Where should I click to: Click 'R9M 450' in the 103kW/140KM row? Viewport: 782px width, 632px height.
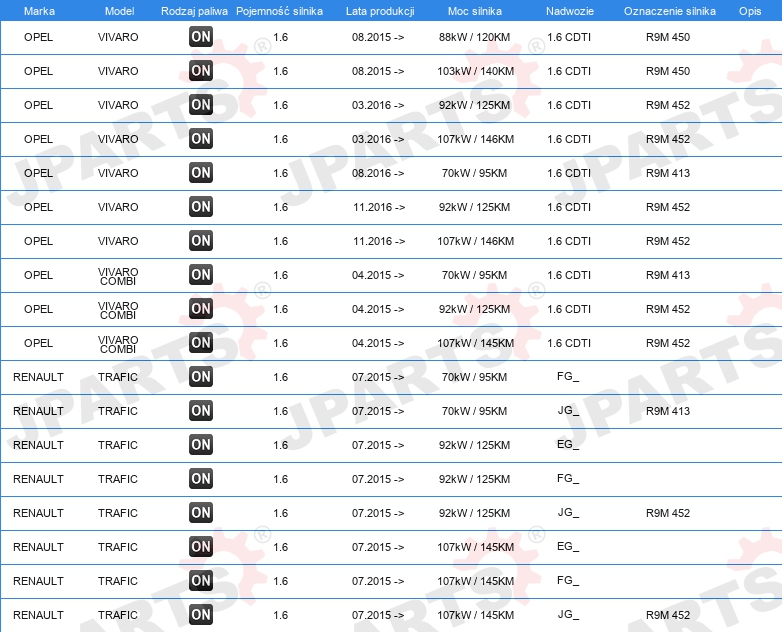pyautogui.click(x=668, y=71)
